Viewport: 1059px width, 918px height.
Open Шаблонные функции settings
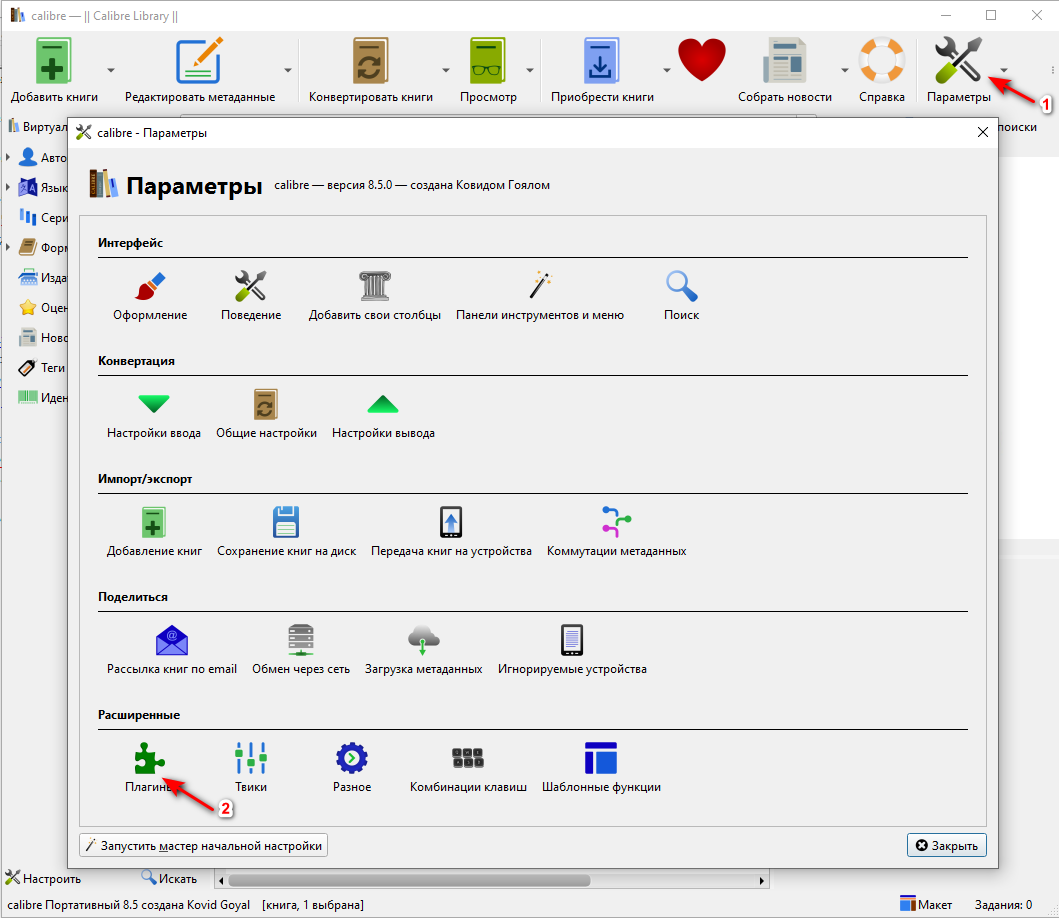coord(601,759)
